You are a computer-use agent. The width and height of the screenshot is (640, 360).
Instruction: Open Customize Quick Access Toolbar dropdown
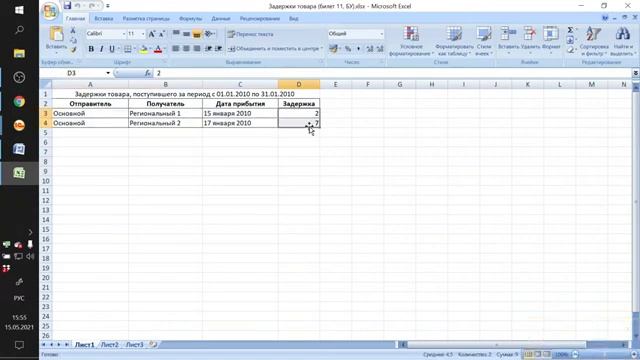[108, 6]
